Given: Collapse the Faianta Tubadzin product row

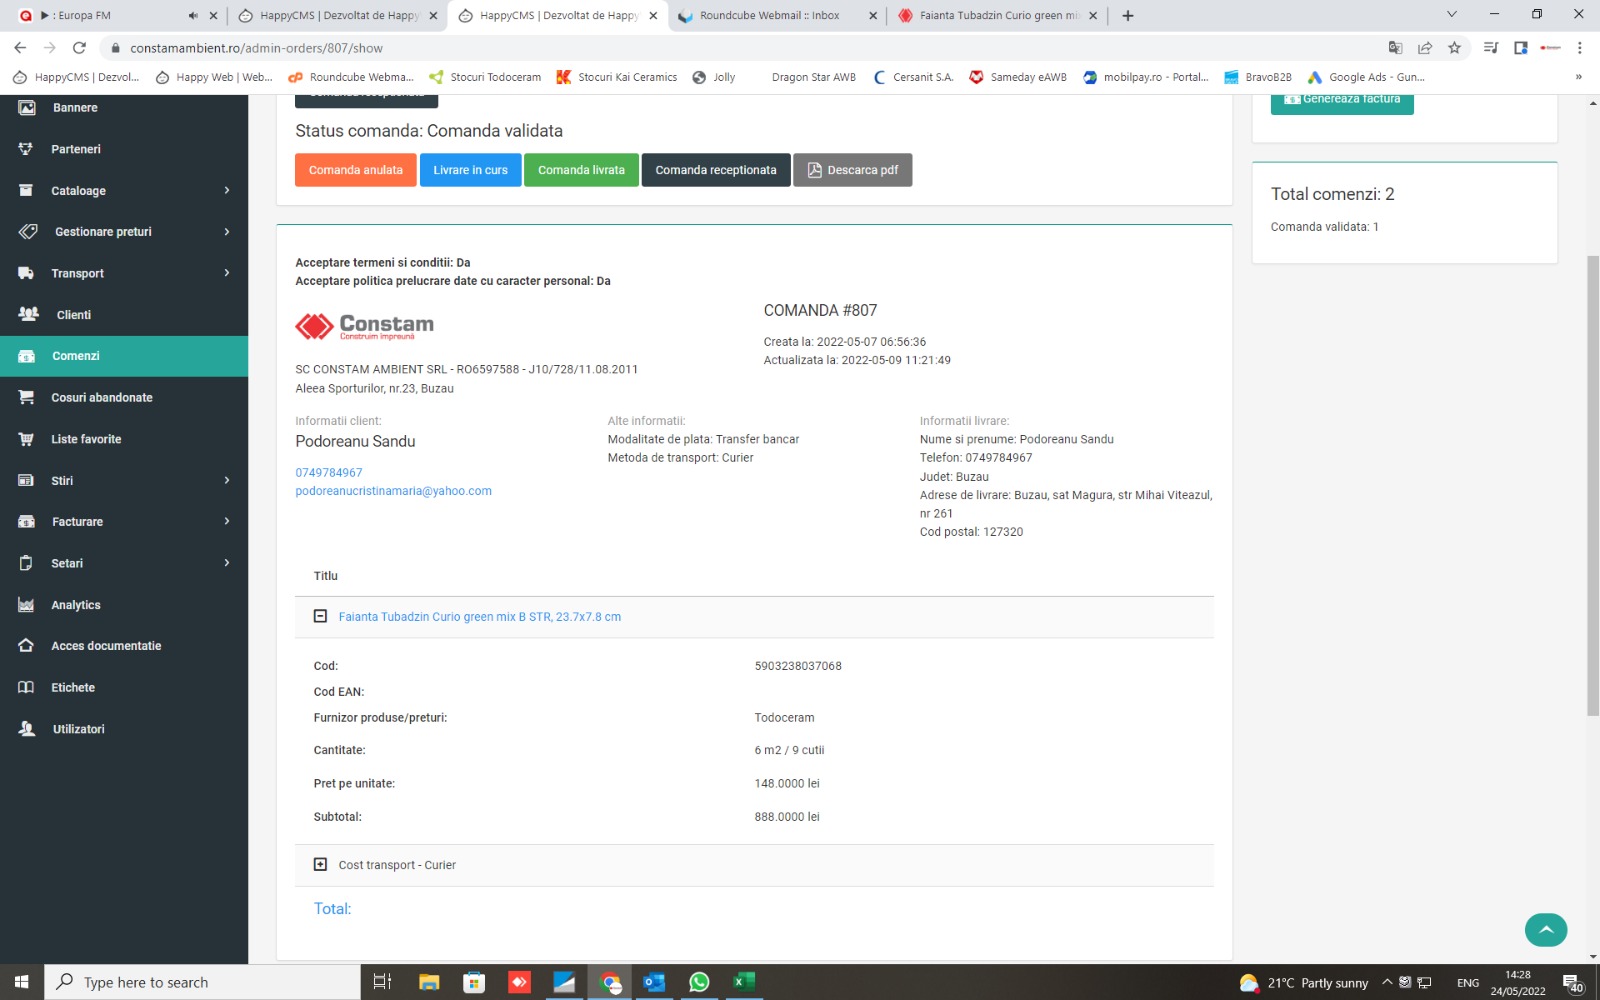Looking at the screenshot, I should point(320,616).
